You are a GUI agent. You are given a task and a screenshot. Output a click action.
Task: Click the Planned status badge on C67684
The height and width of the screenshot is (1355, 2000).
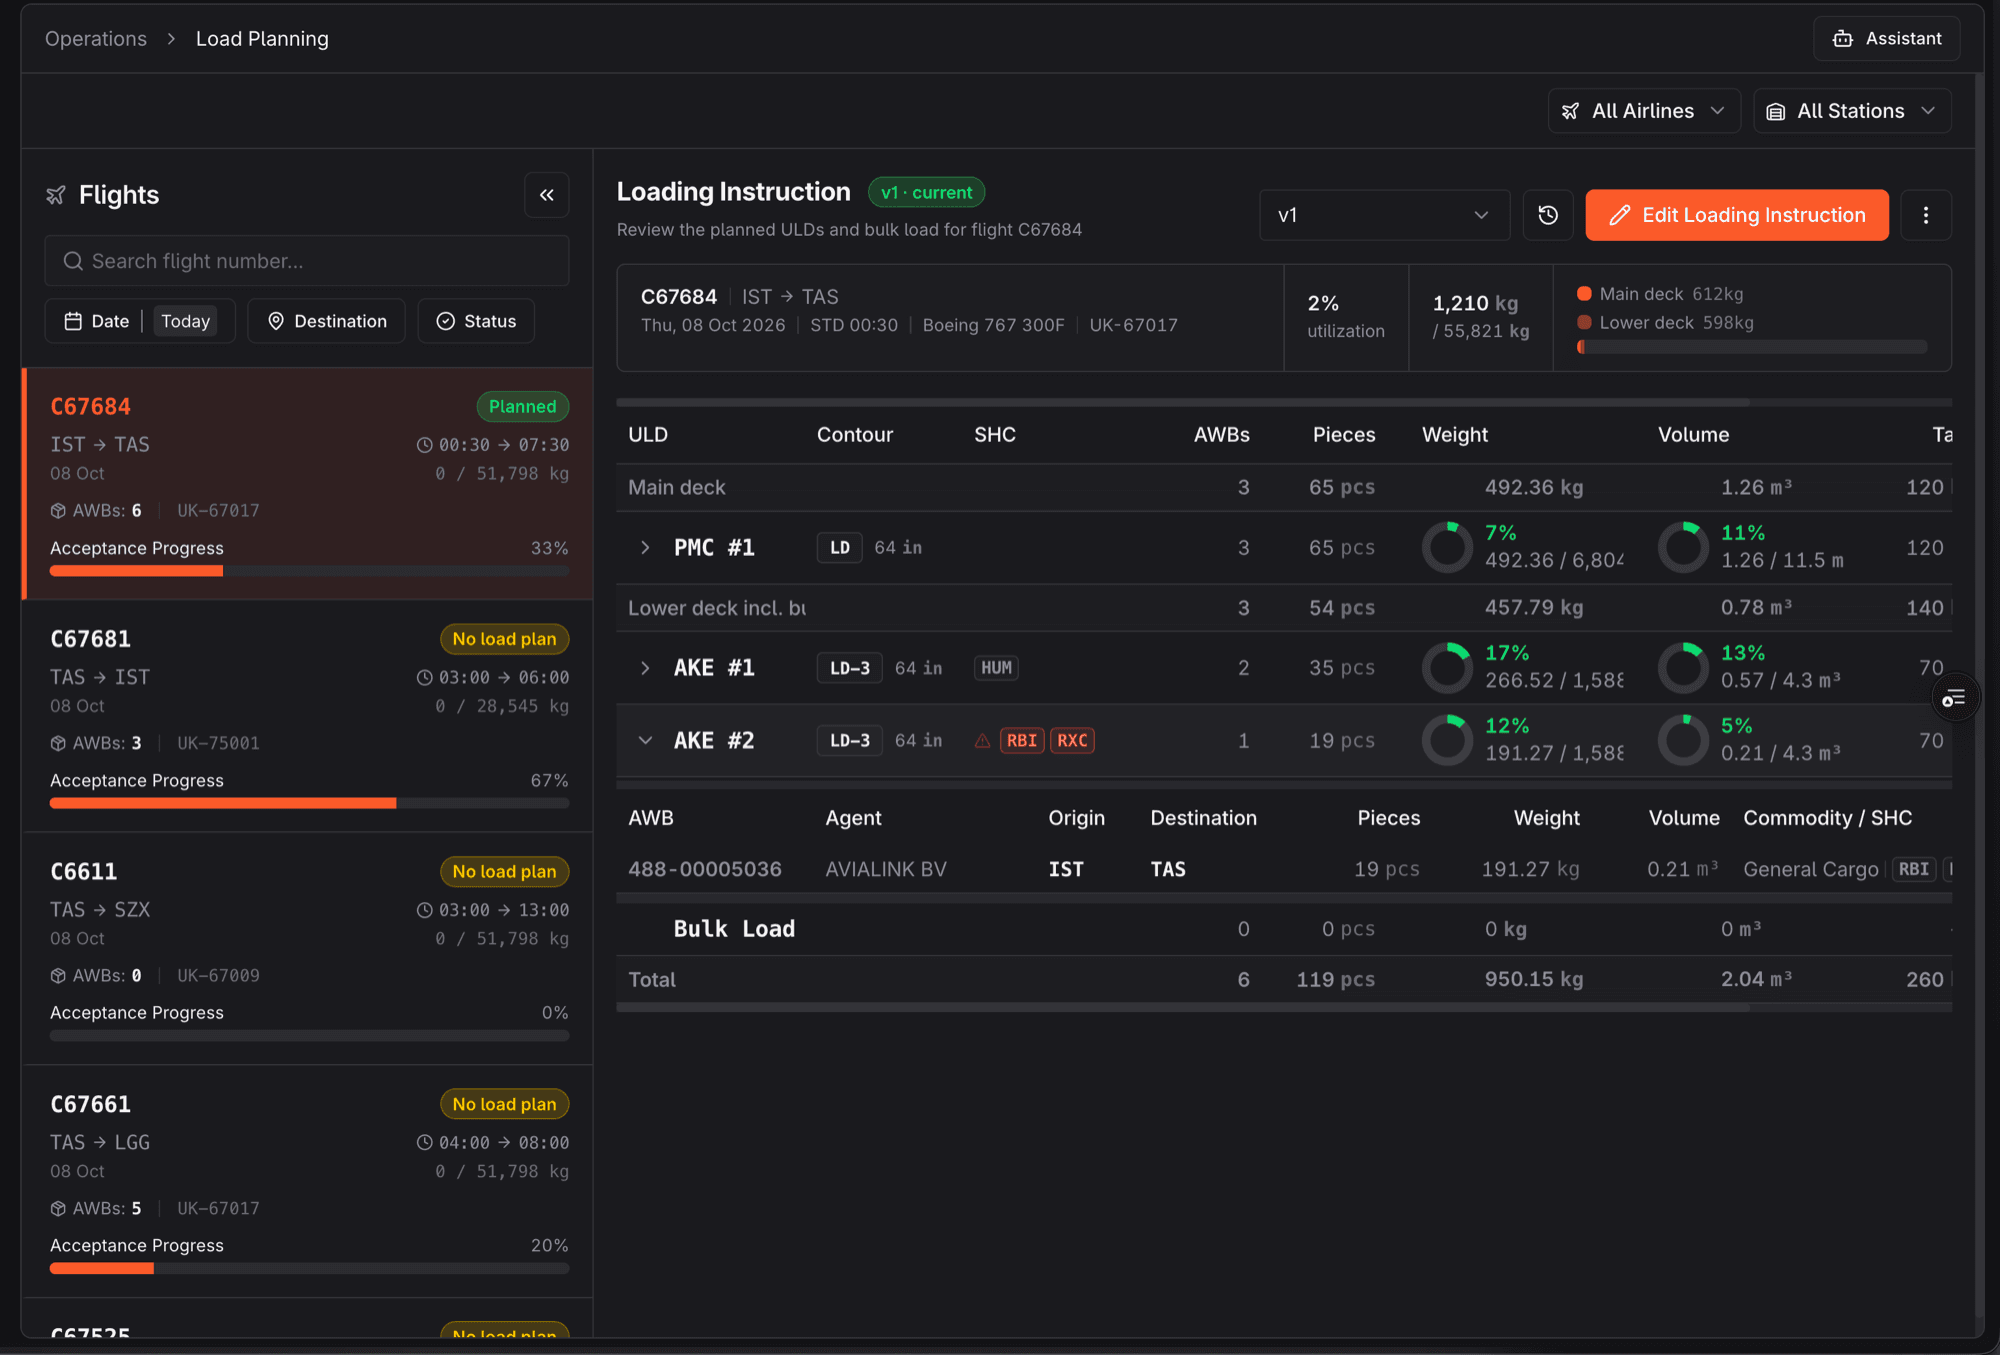(x=522, y=407)
